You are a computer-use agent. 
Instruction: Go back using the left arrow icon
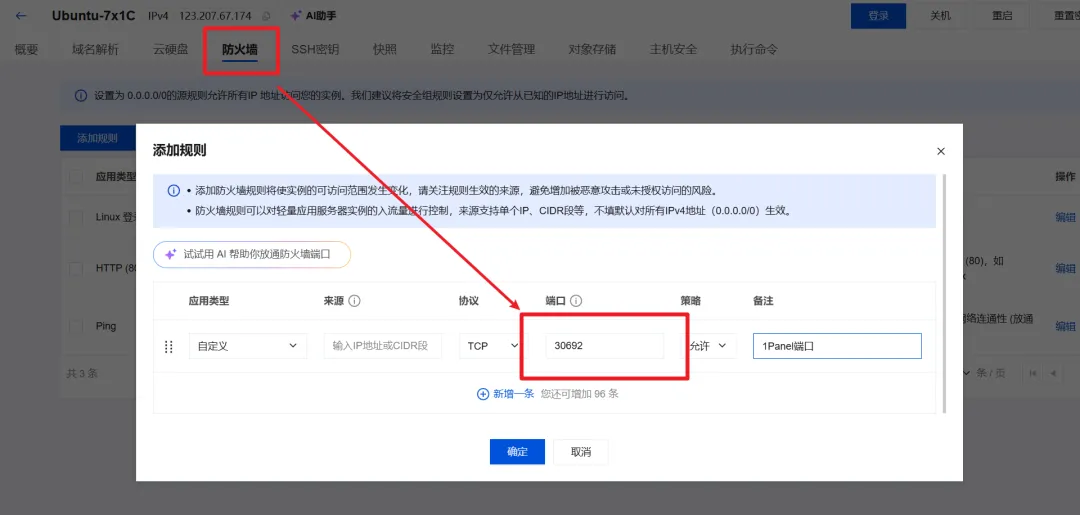(21, 16)
